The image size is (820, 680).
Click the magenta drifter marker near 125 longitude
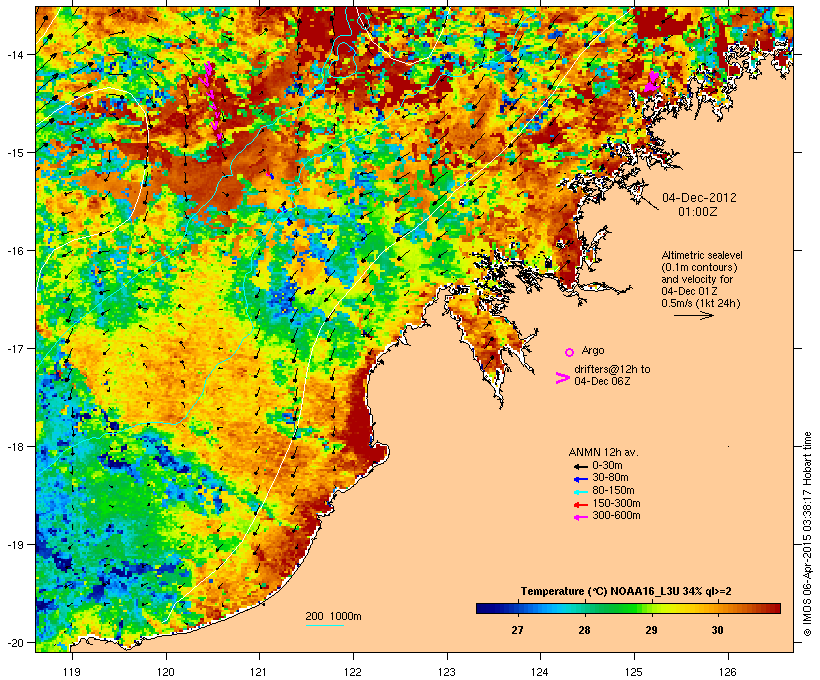tap(651, 83)
